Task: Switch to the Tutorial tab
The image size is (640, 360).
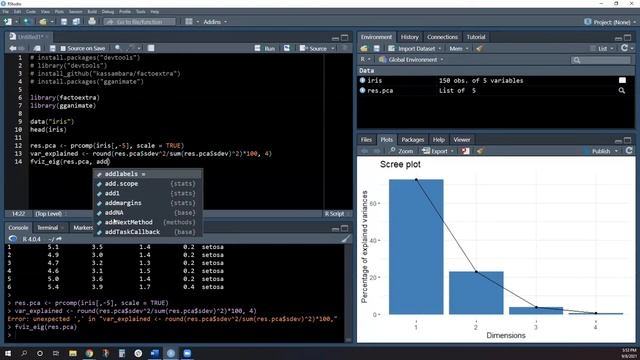Action: (x=476, y=37)
